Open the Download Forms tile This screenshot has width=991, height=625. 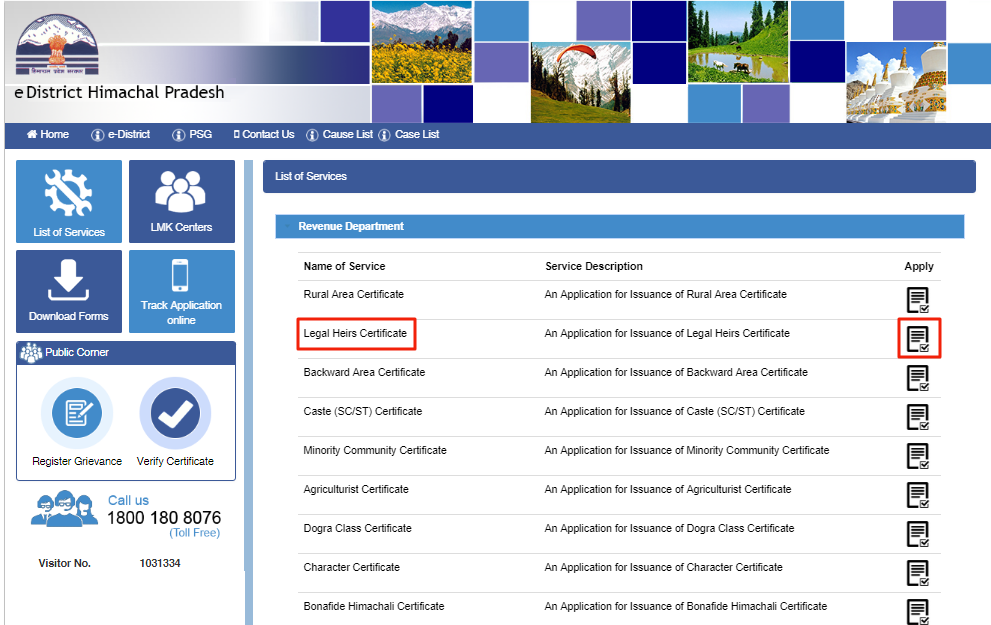tap(69, 291)
